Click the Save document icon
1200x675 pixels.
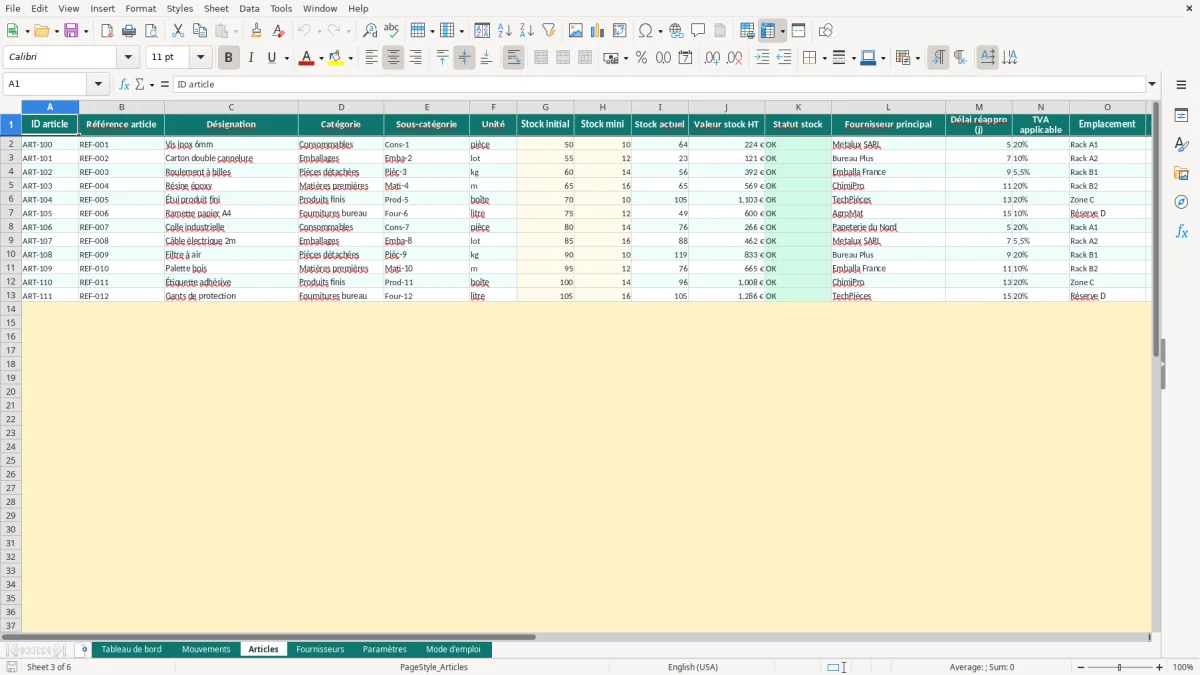pyautogui.click(x=71, y=31)
